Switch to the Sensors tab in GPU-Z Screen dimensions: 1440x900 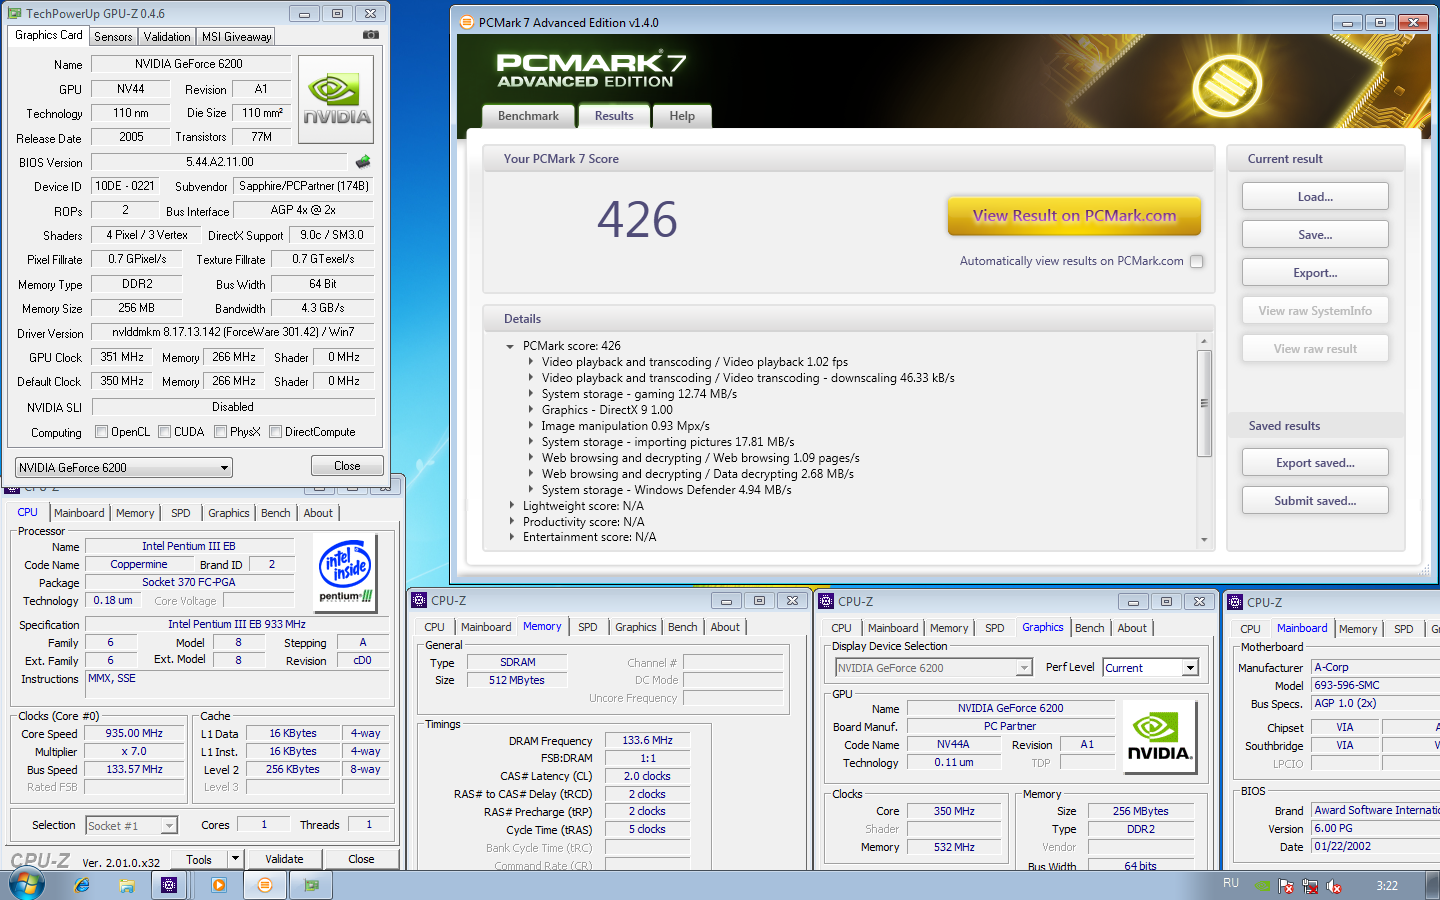pyautogui.click(x=113, y=37)
